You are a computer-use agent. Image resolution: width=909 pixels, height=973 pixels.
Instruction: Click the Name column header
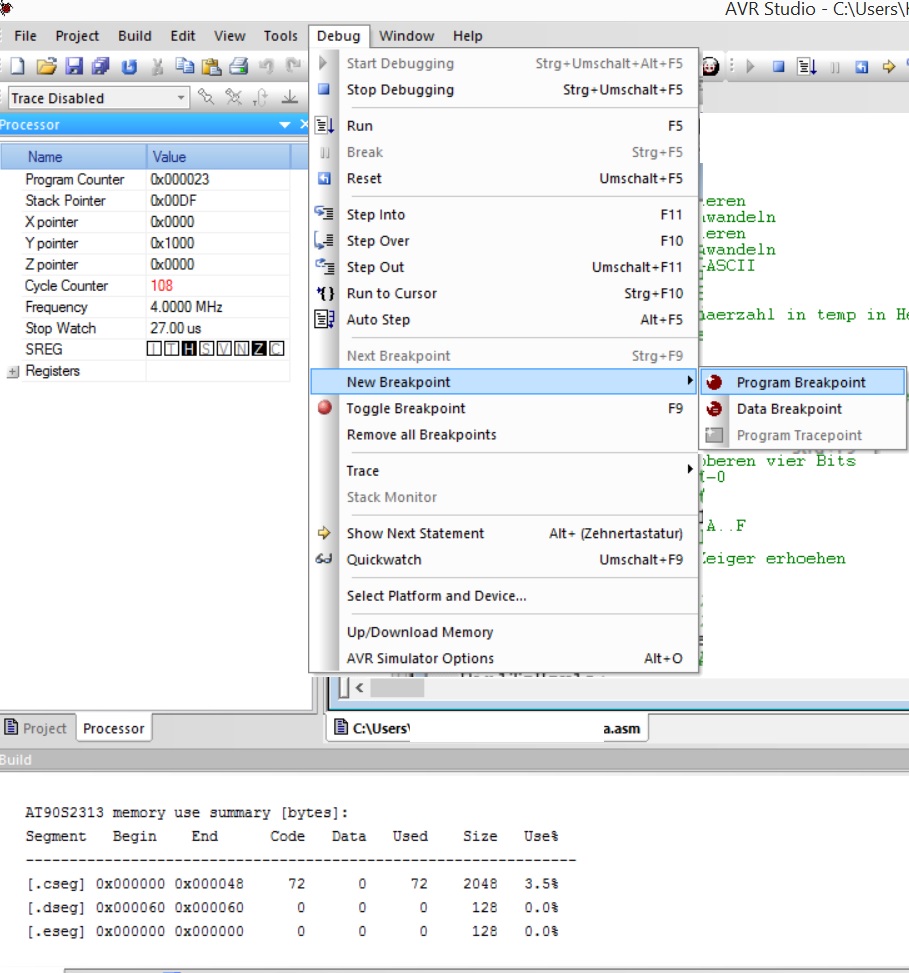[x=74, y=156]
